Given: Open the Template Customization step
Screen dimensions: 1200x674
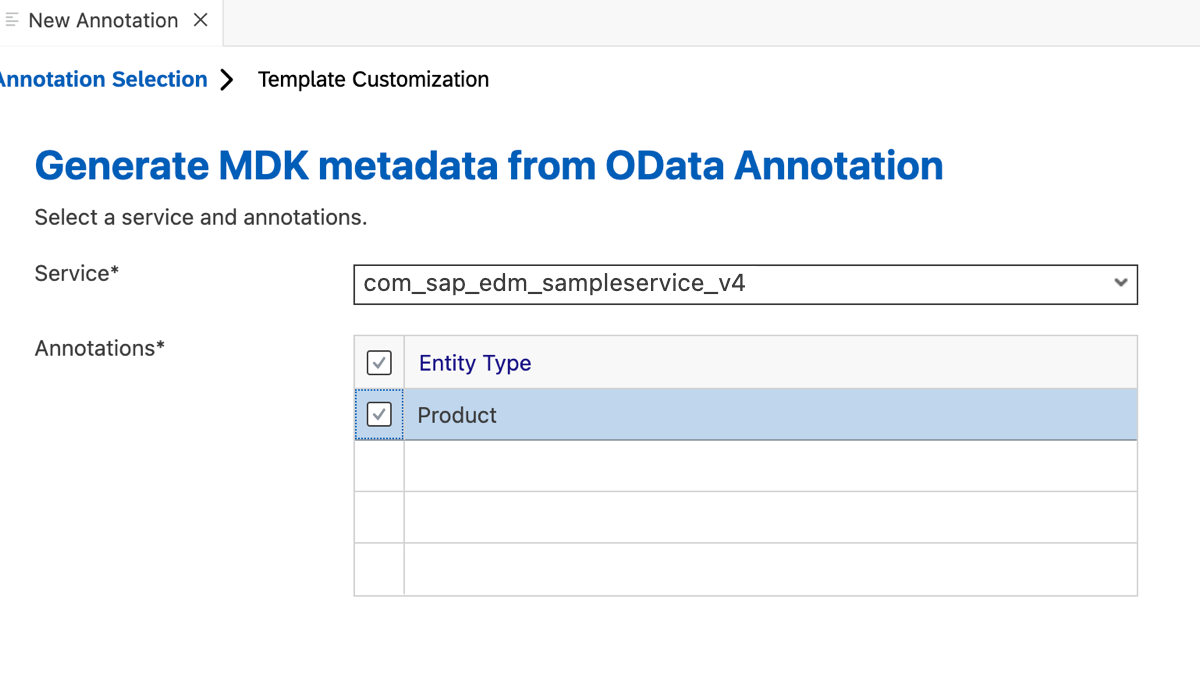Looking at the screenshot, I should [373, 79].
